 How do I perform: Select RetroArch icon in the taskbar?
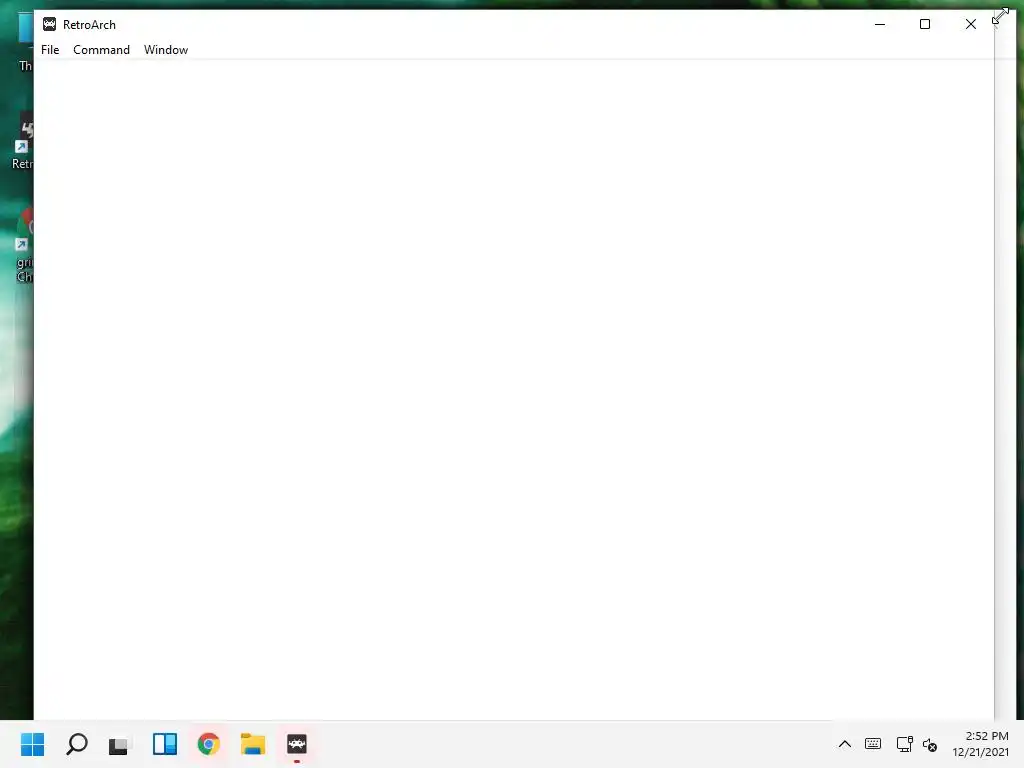pyautogui.click(x=296, y=744)
